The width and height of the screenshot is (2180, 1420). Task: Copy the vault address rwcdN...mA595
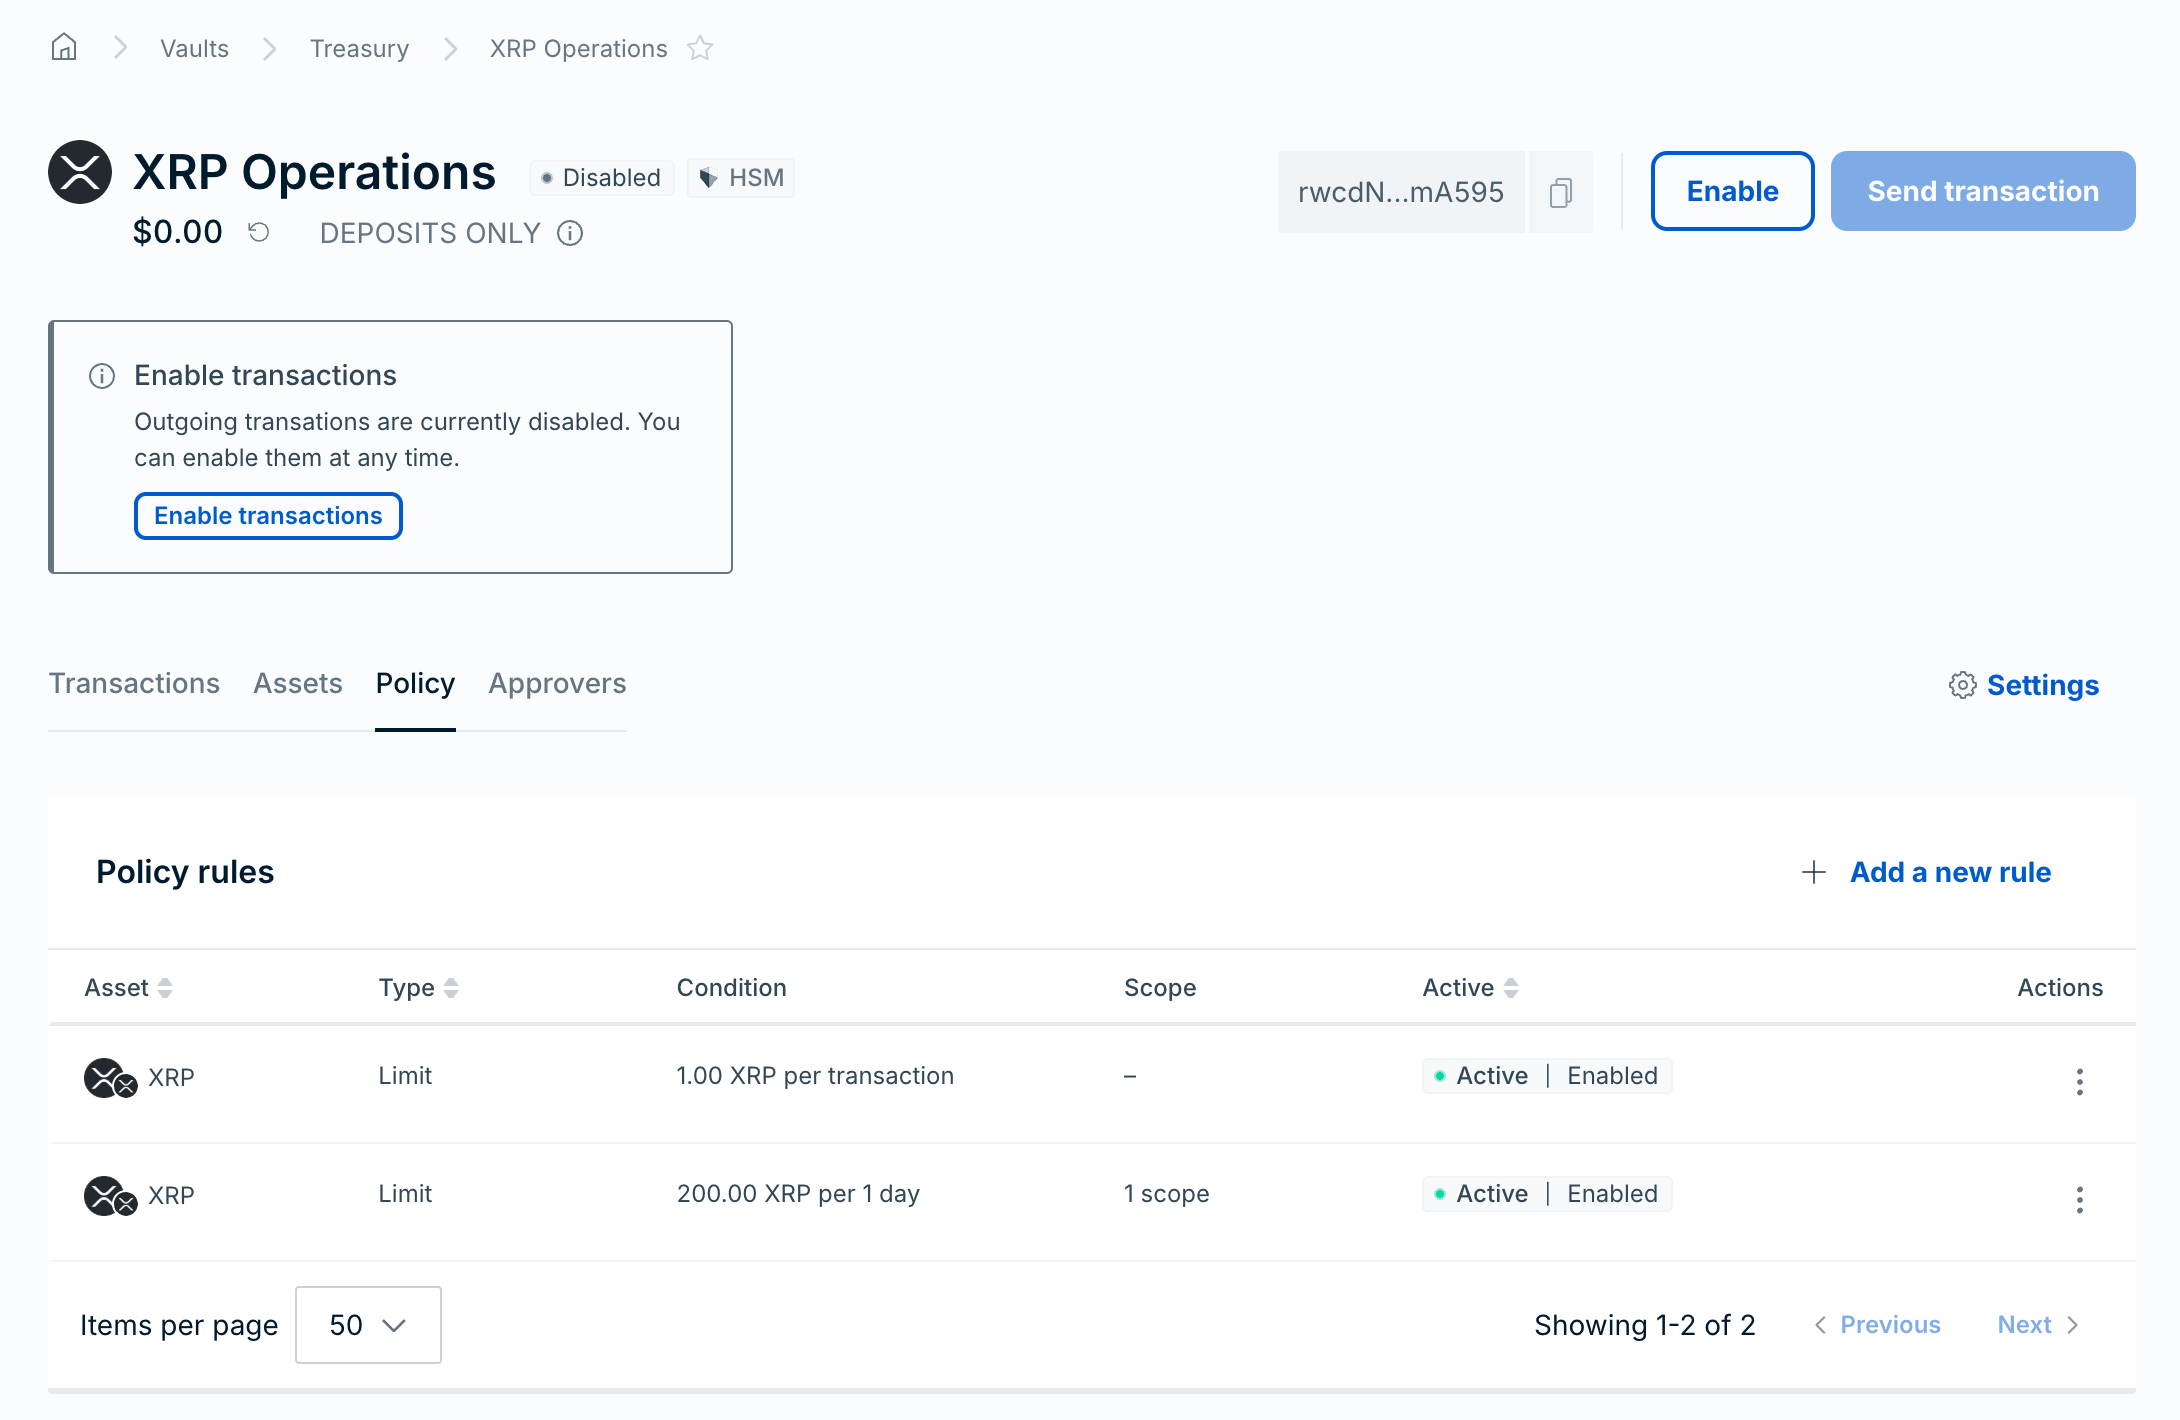[1560, 192]
